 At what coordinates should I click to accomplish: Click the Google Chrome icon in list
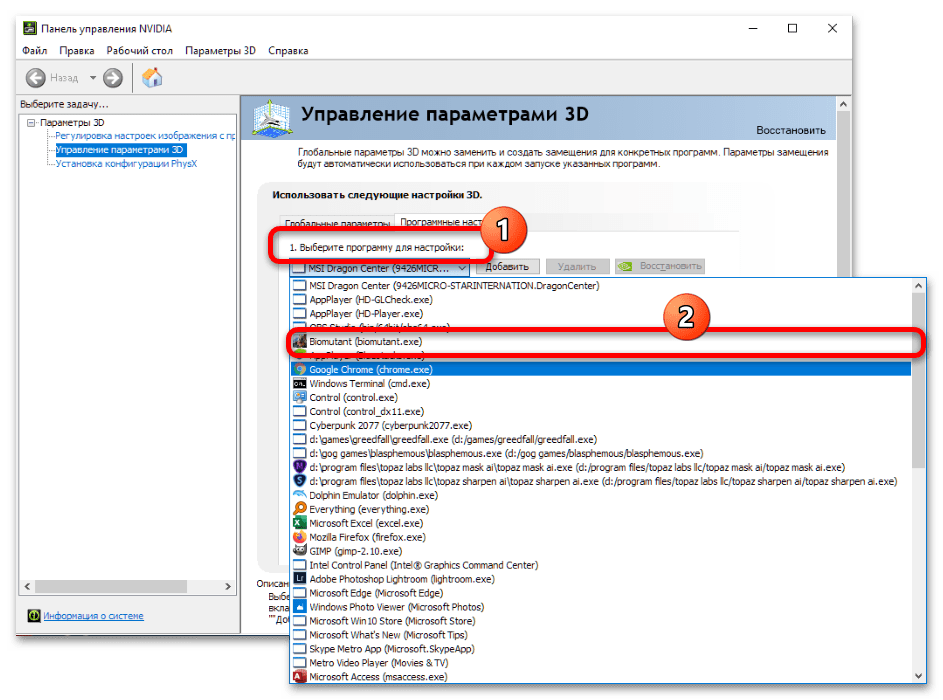[299, 369]
